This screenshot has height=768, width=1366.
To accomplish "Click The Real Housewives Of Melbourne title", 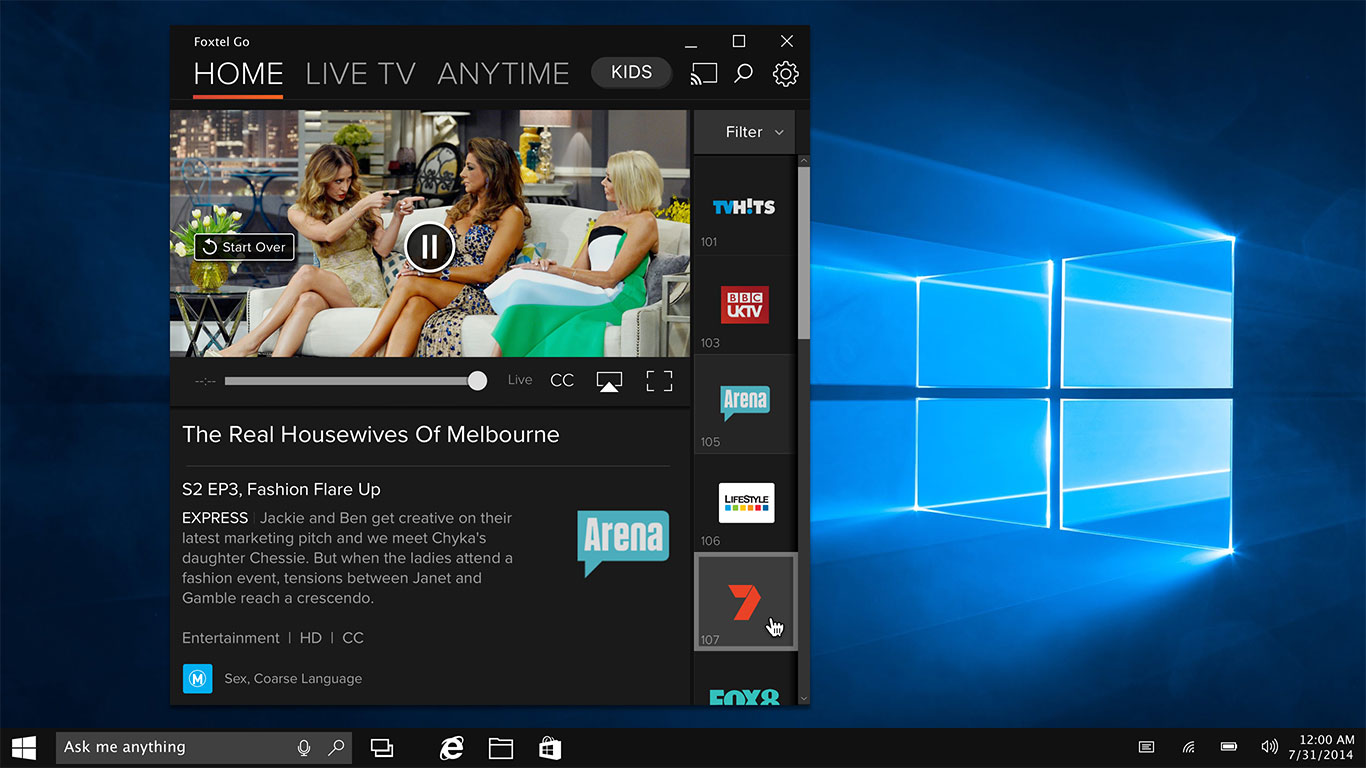I will point(371,434).
